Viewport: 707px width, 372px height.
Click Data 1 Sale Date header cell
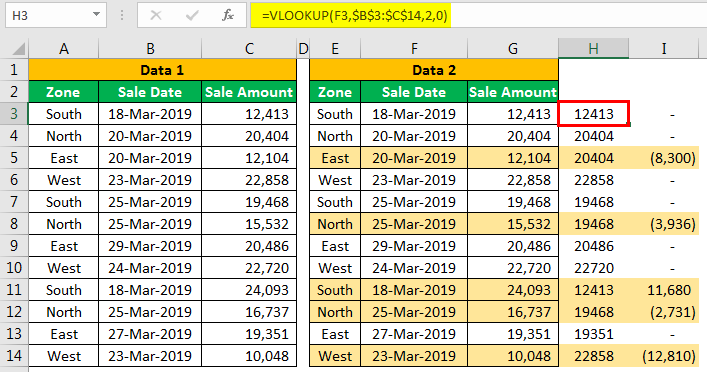(x=150, y=92)
